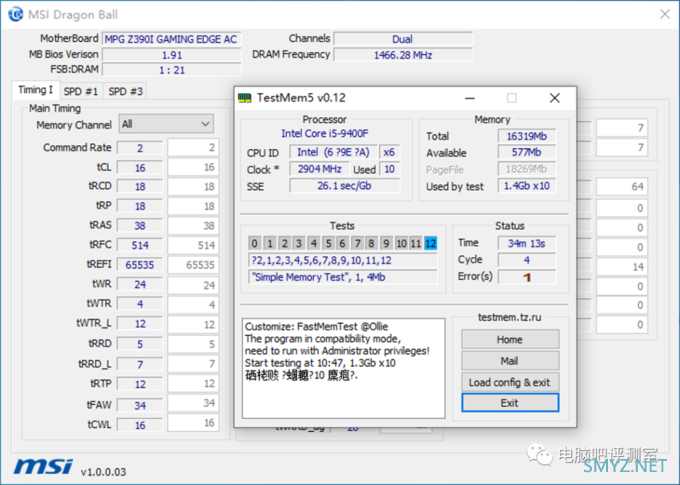Screen dimensions: 680x485
Task: Click the TestMem5 log output text box
Action: pos(343,368)
